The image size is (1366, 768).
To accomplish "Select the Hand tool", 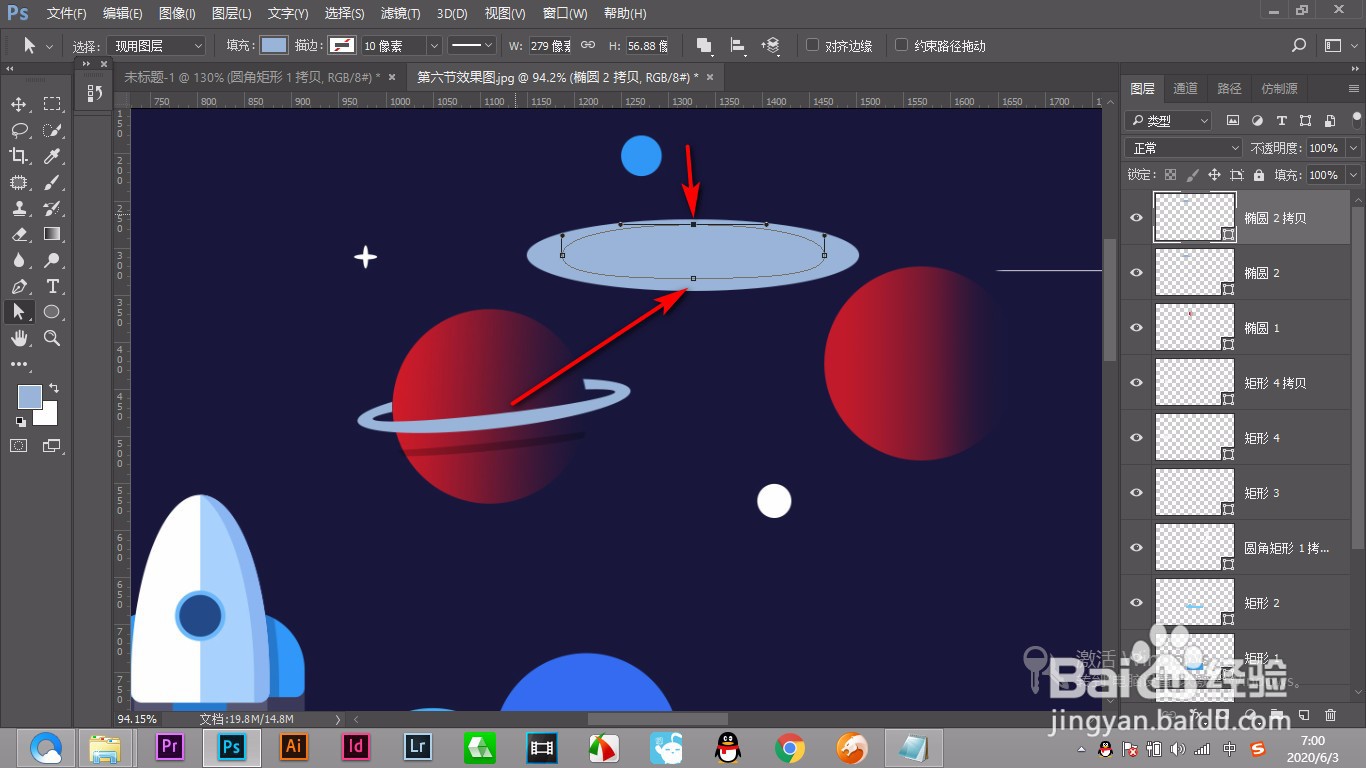I will click(18, 338).
